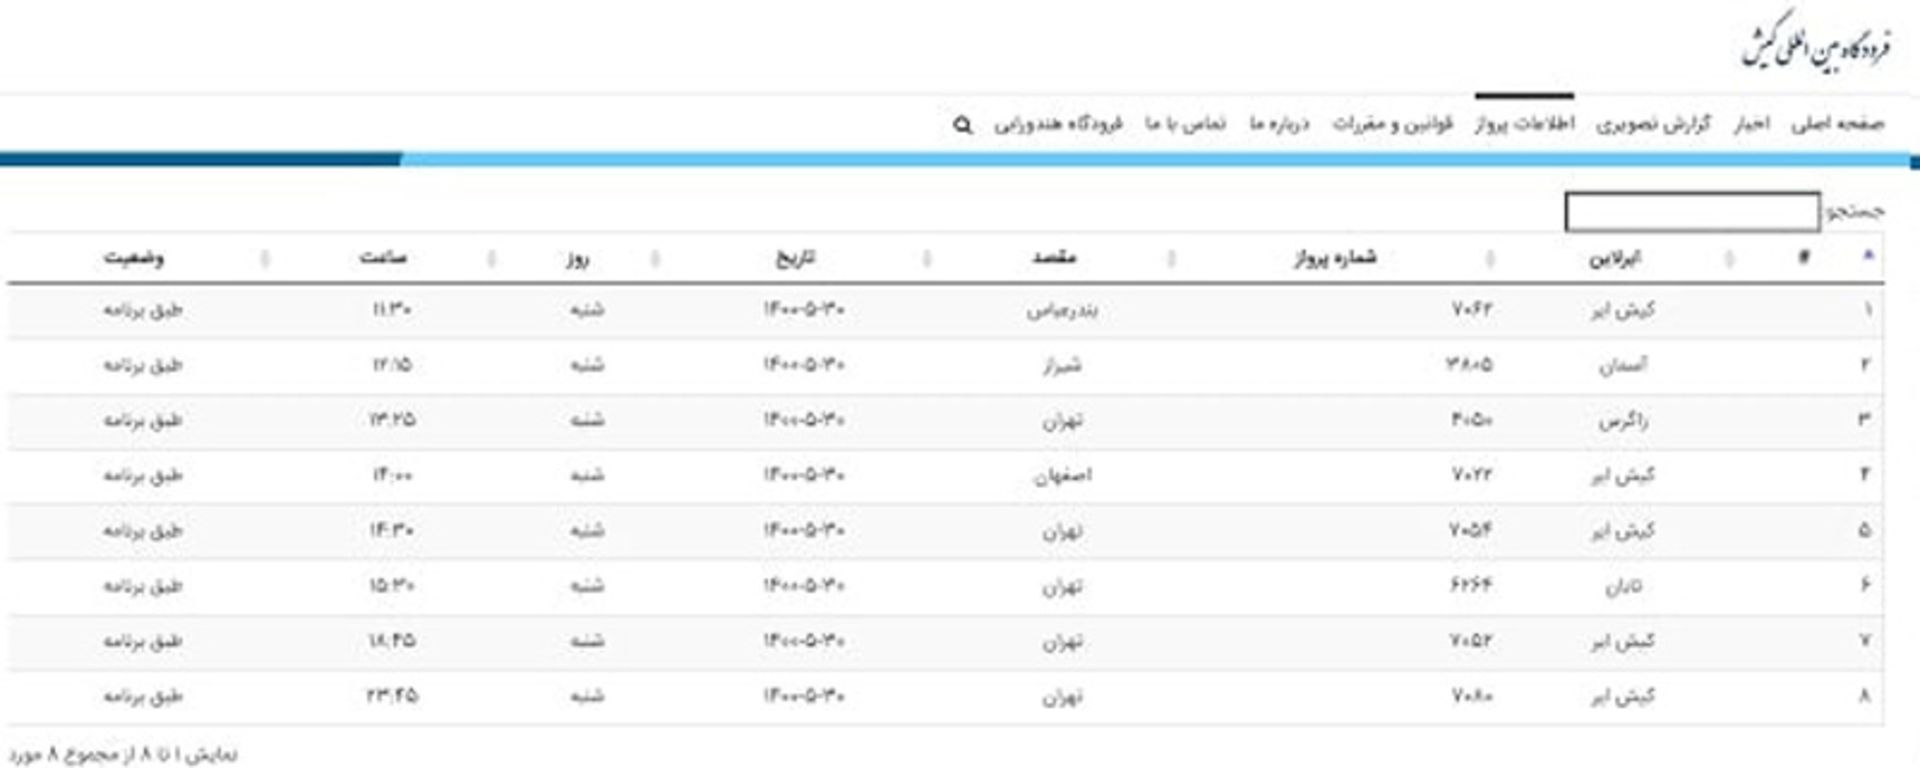Click row number ۵ cell
Viewport: 1920px width, 768px height.
tap(1865, 531)
